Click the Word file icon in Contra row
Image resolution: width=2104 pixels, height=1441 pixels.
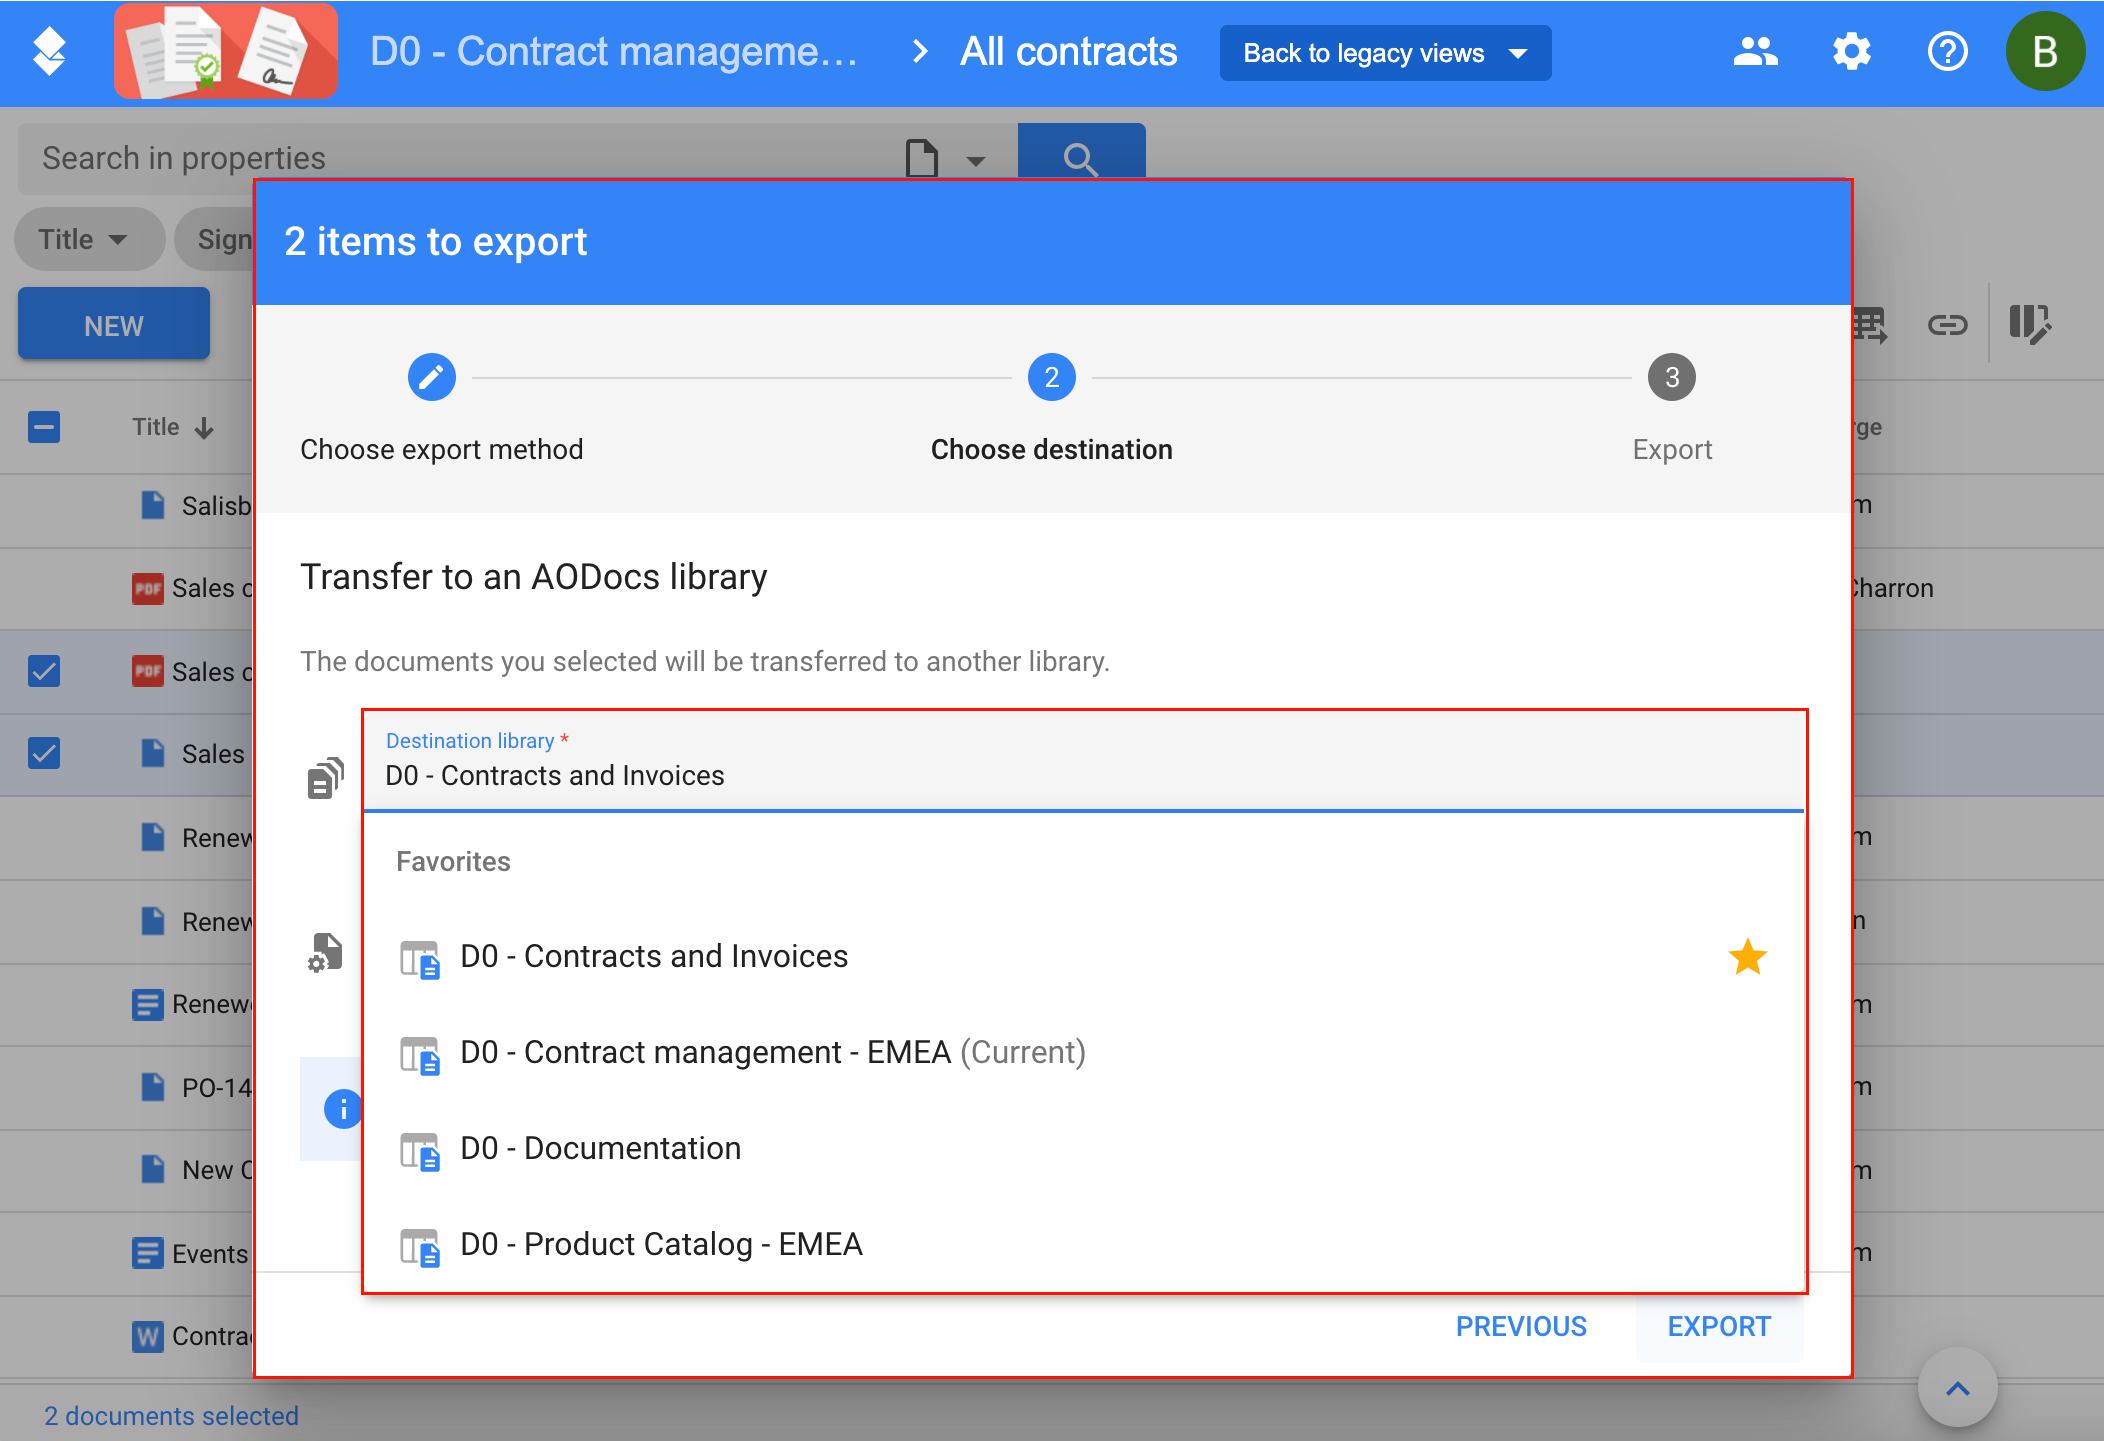coord(148,1336)
